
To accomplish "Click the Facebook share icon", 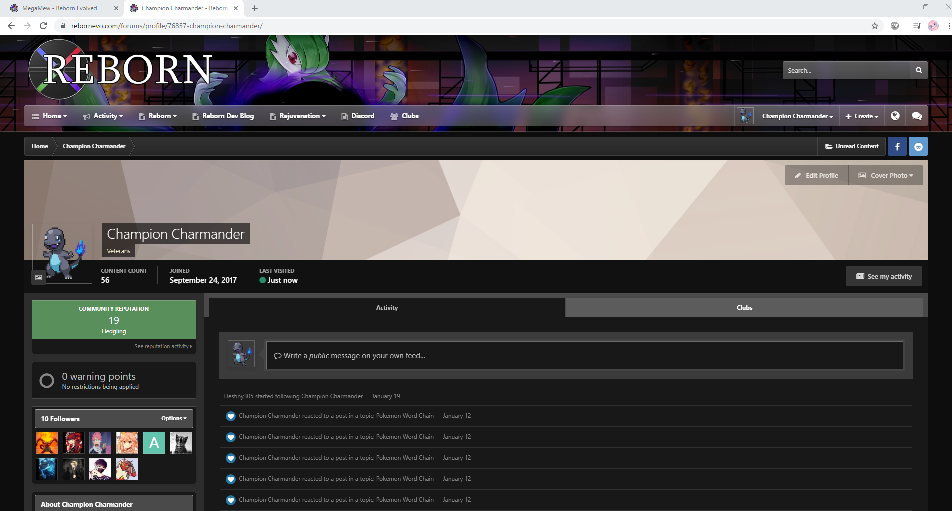I will click(x=897, y=146).
